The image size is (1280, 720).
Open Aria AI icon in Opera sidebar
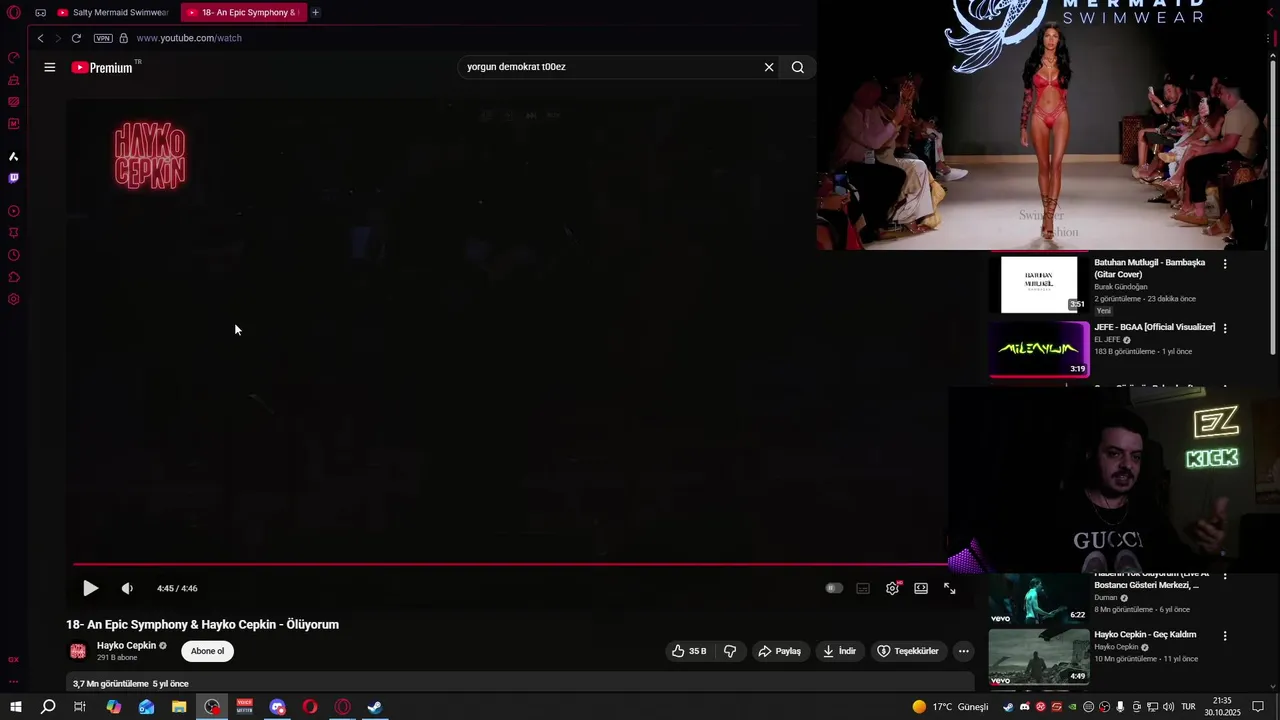coord(14,156)
